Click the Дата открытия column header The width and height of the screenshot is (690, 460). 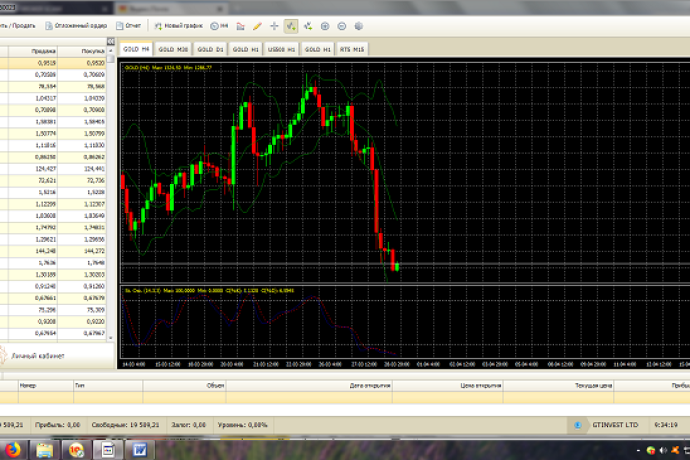pos(309,386)
